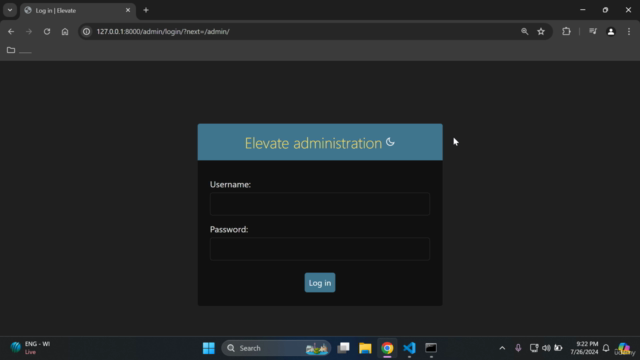Open notifications bell icon
The height and width of the screenshot is (360, 640).
tap(606, 348)
